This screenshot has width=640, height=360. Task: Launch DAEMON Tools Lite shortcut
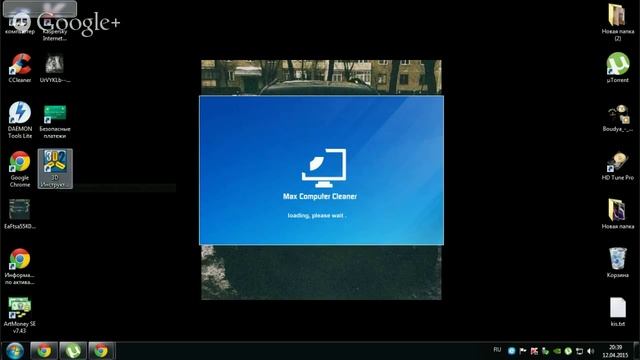click(20, 120)
